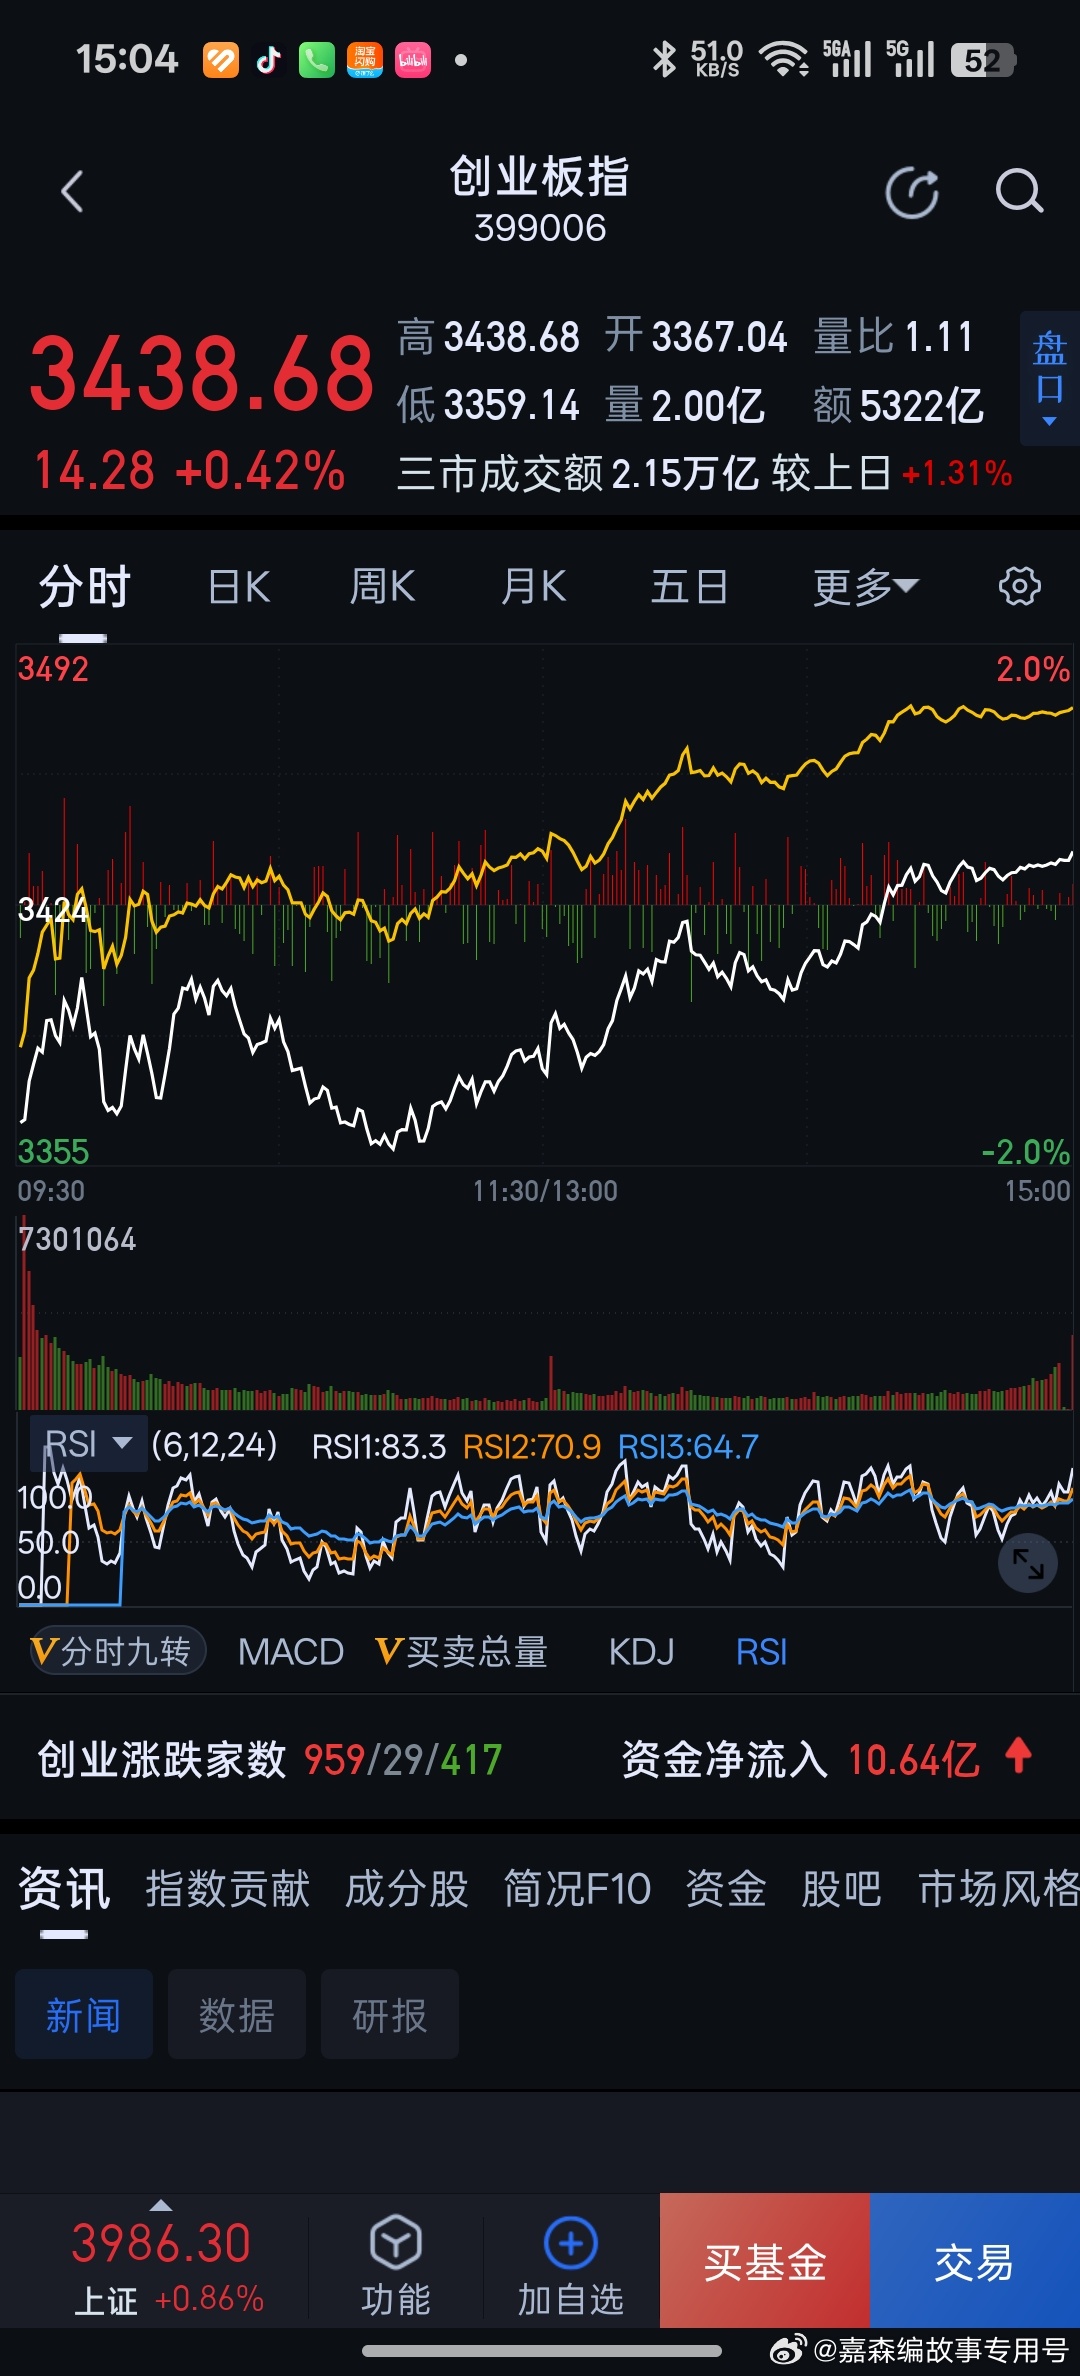Open the Douyin status bar icon

pos(268,60)
